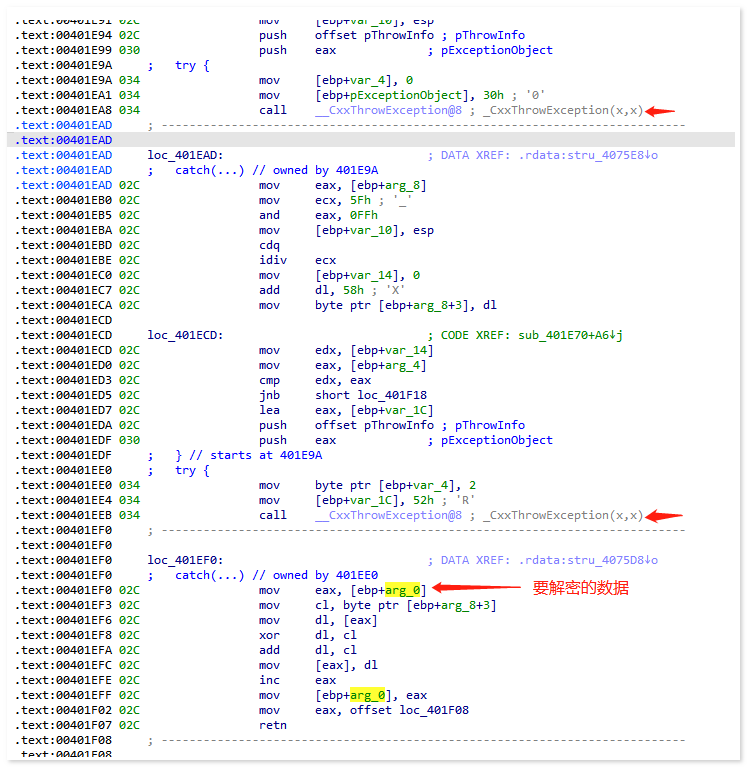Follow code xref sub_401E70+A6
Image resolution: width=747 pixels, height=767 pixels.
click(x=567, y=335)
